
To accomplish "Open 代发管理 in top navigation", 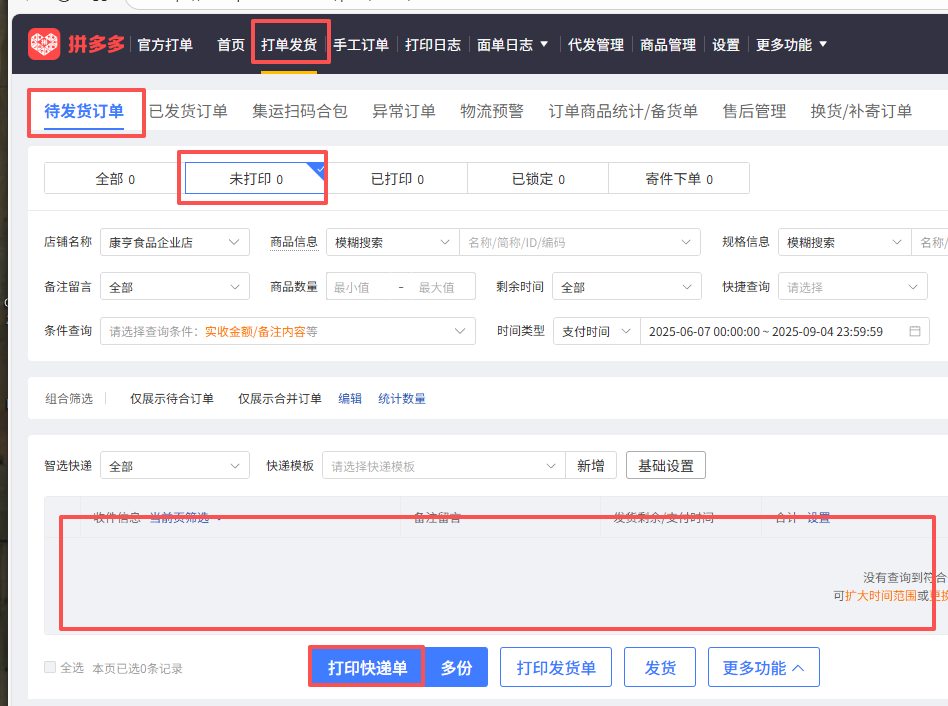I will point(596,45).
